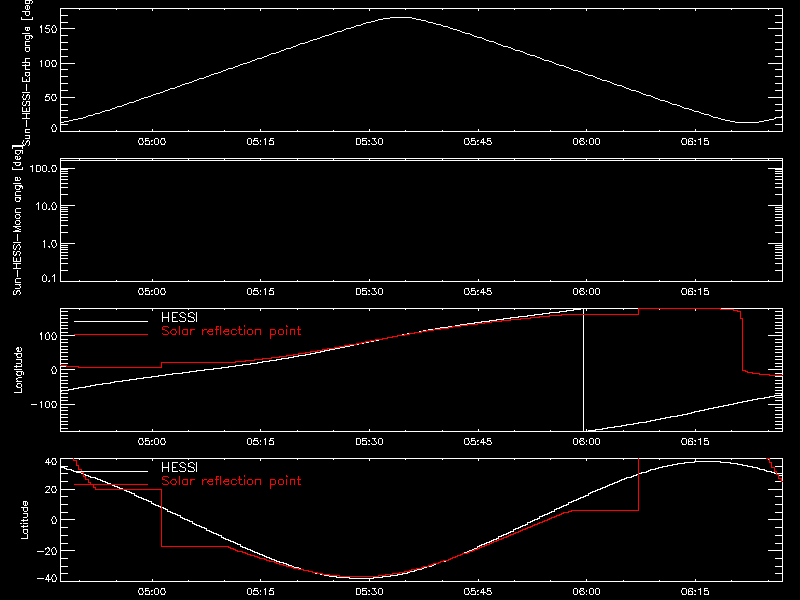Click 05:45 tick label of Earth angle plot

(478, 142)
